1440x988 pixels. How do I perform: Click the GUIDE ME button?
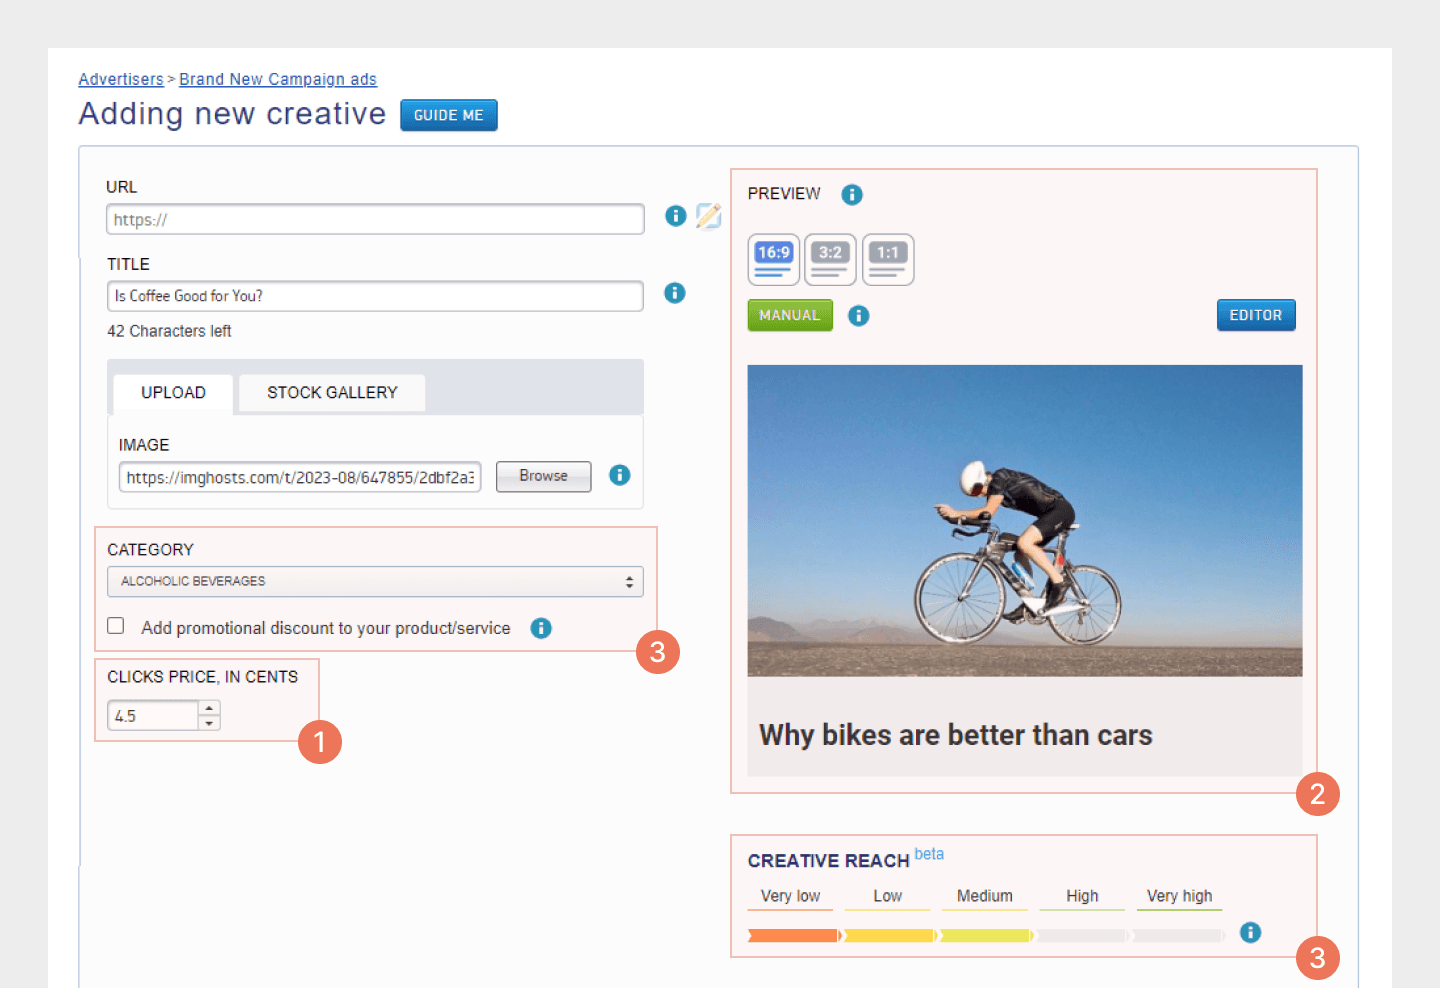pyautogui.click(x=449, y=115)
